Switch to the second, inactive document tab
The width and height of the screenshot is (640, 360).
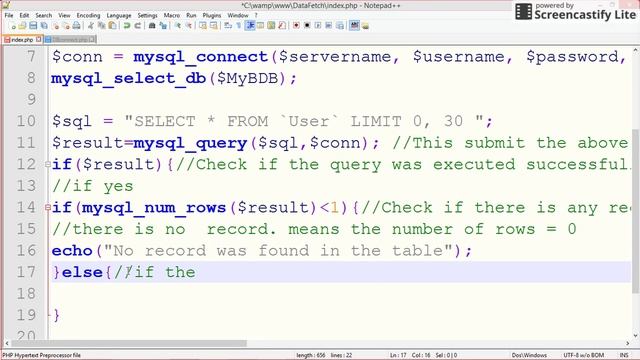click(69, 40)
